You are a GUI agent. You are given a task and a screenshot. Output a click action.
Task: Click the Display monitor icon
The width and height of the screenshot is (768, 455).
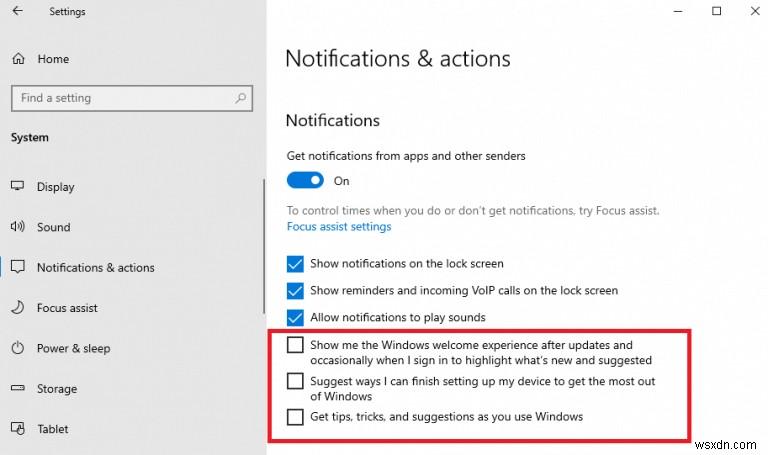click(18, 186)
